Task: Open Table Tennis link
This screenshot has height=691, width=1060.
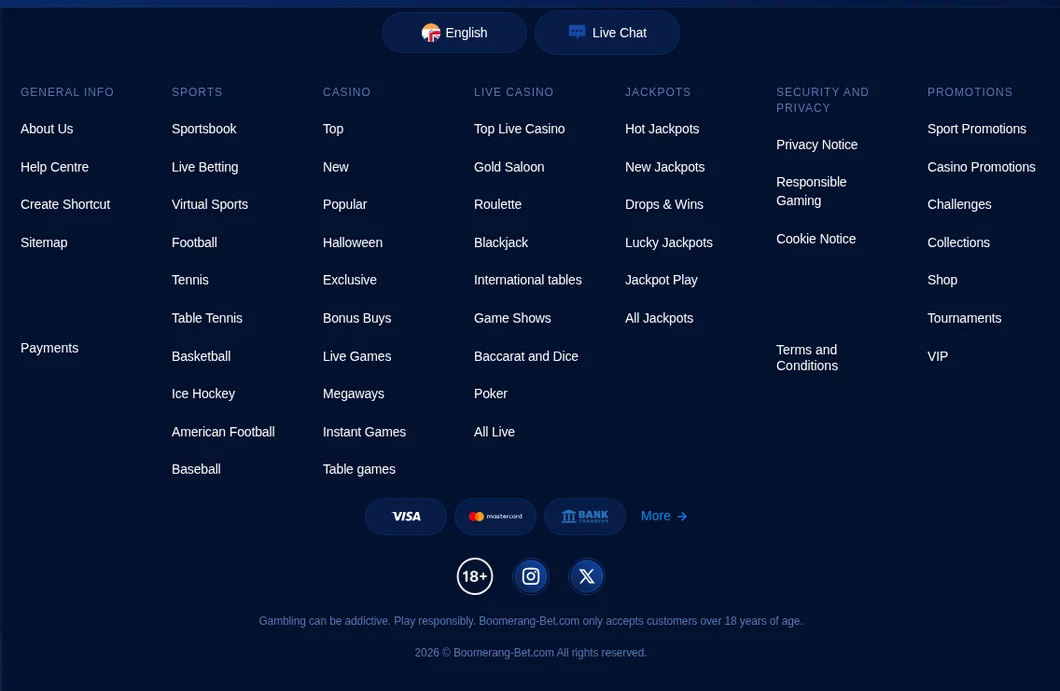Action: pyautogui.click(x=207, y=318)
